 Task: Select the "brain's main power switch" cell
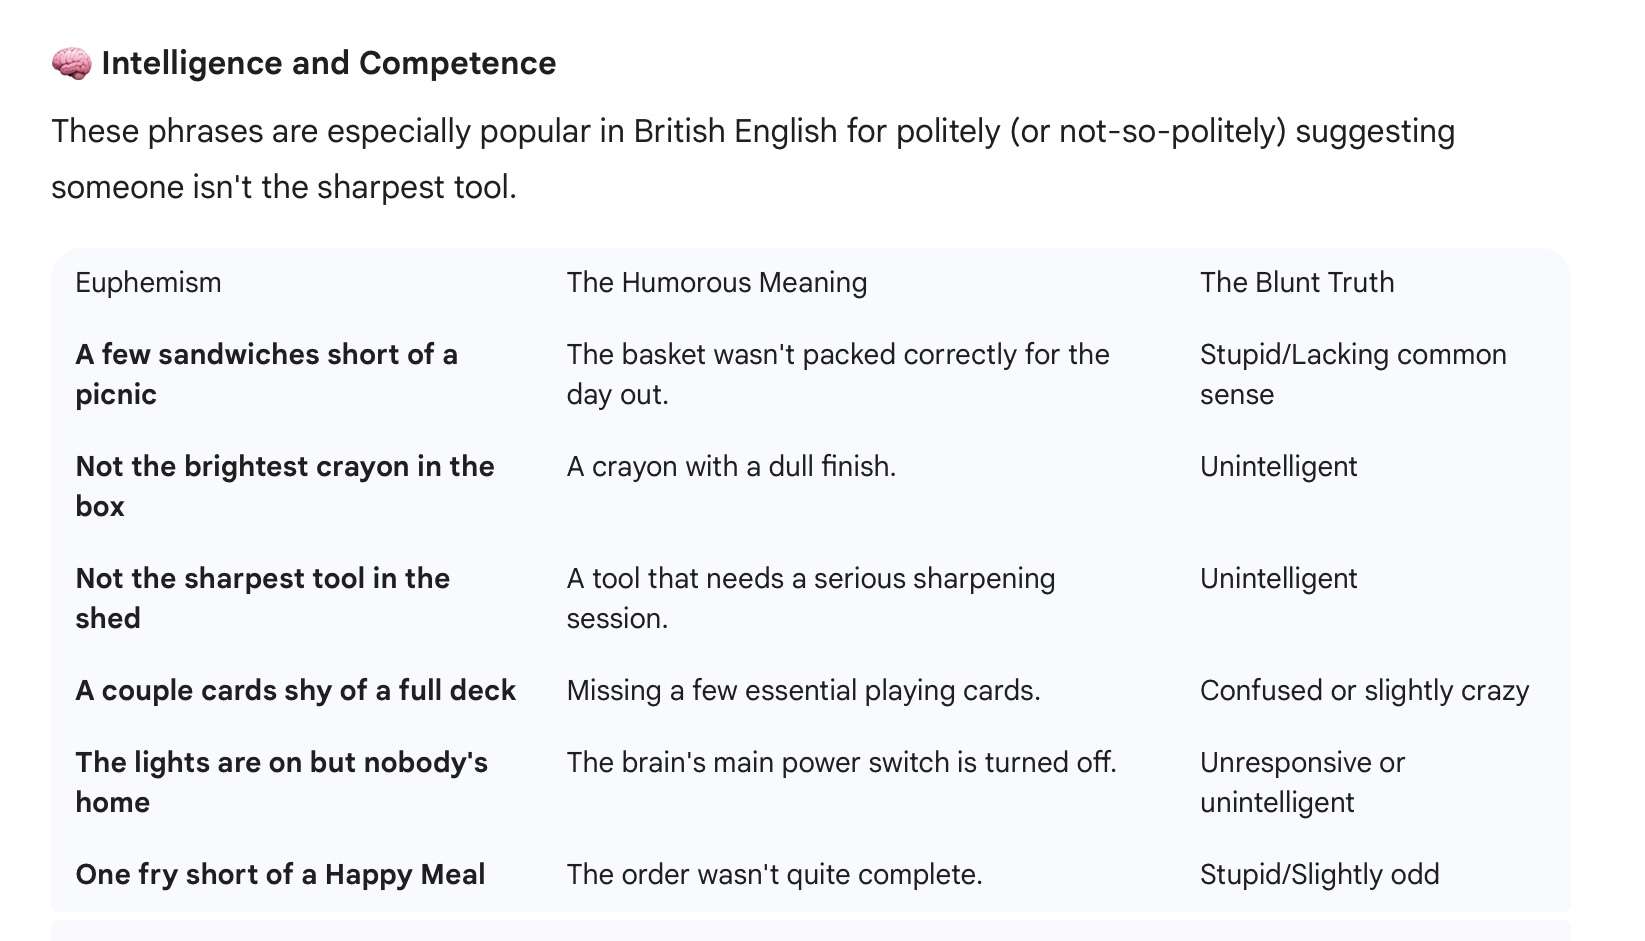click(840, 763)
